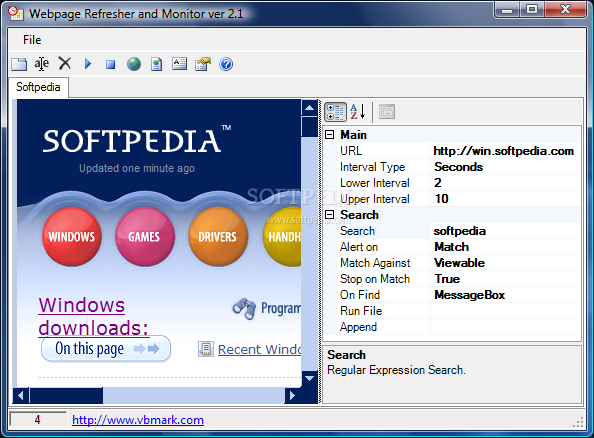Screen dimensions: 594x438
Task: Select the URL property label
Action: [351, 151]
